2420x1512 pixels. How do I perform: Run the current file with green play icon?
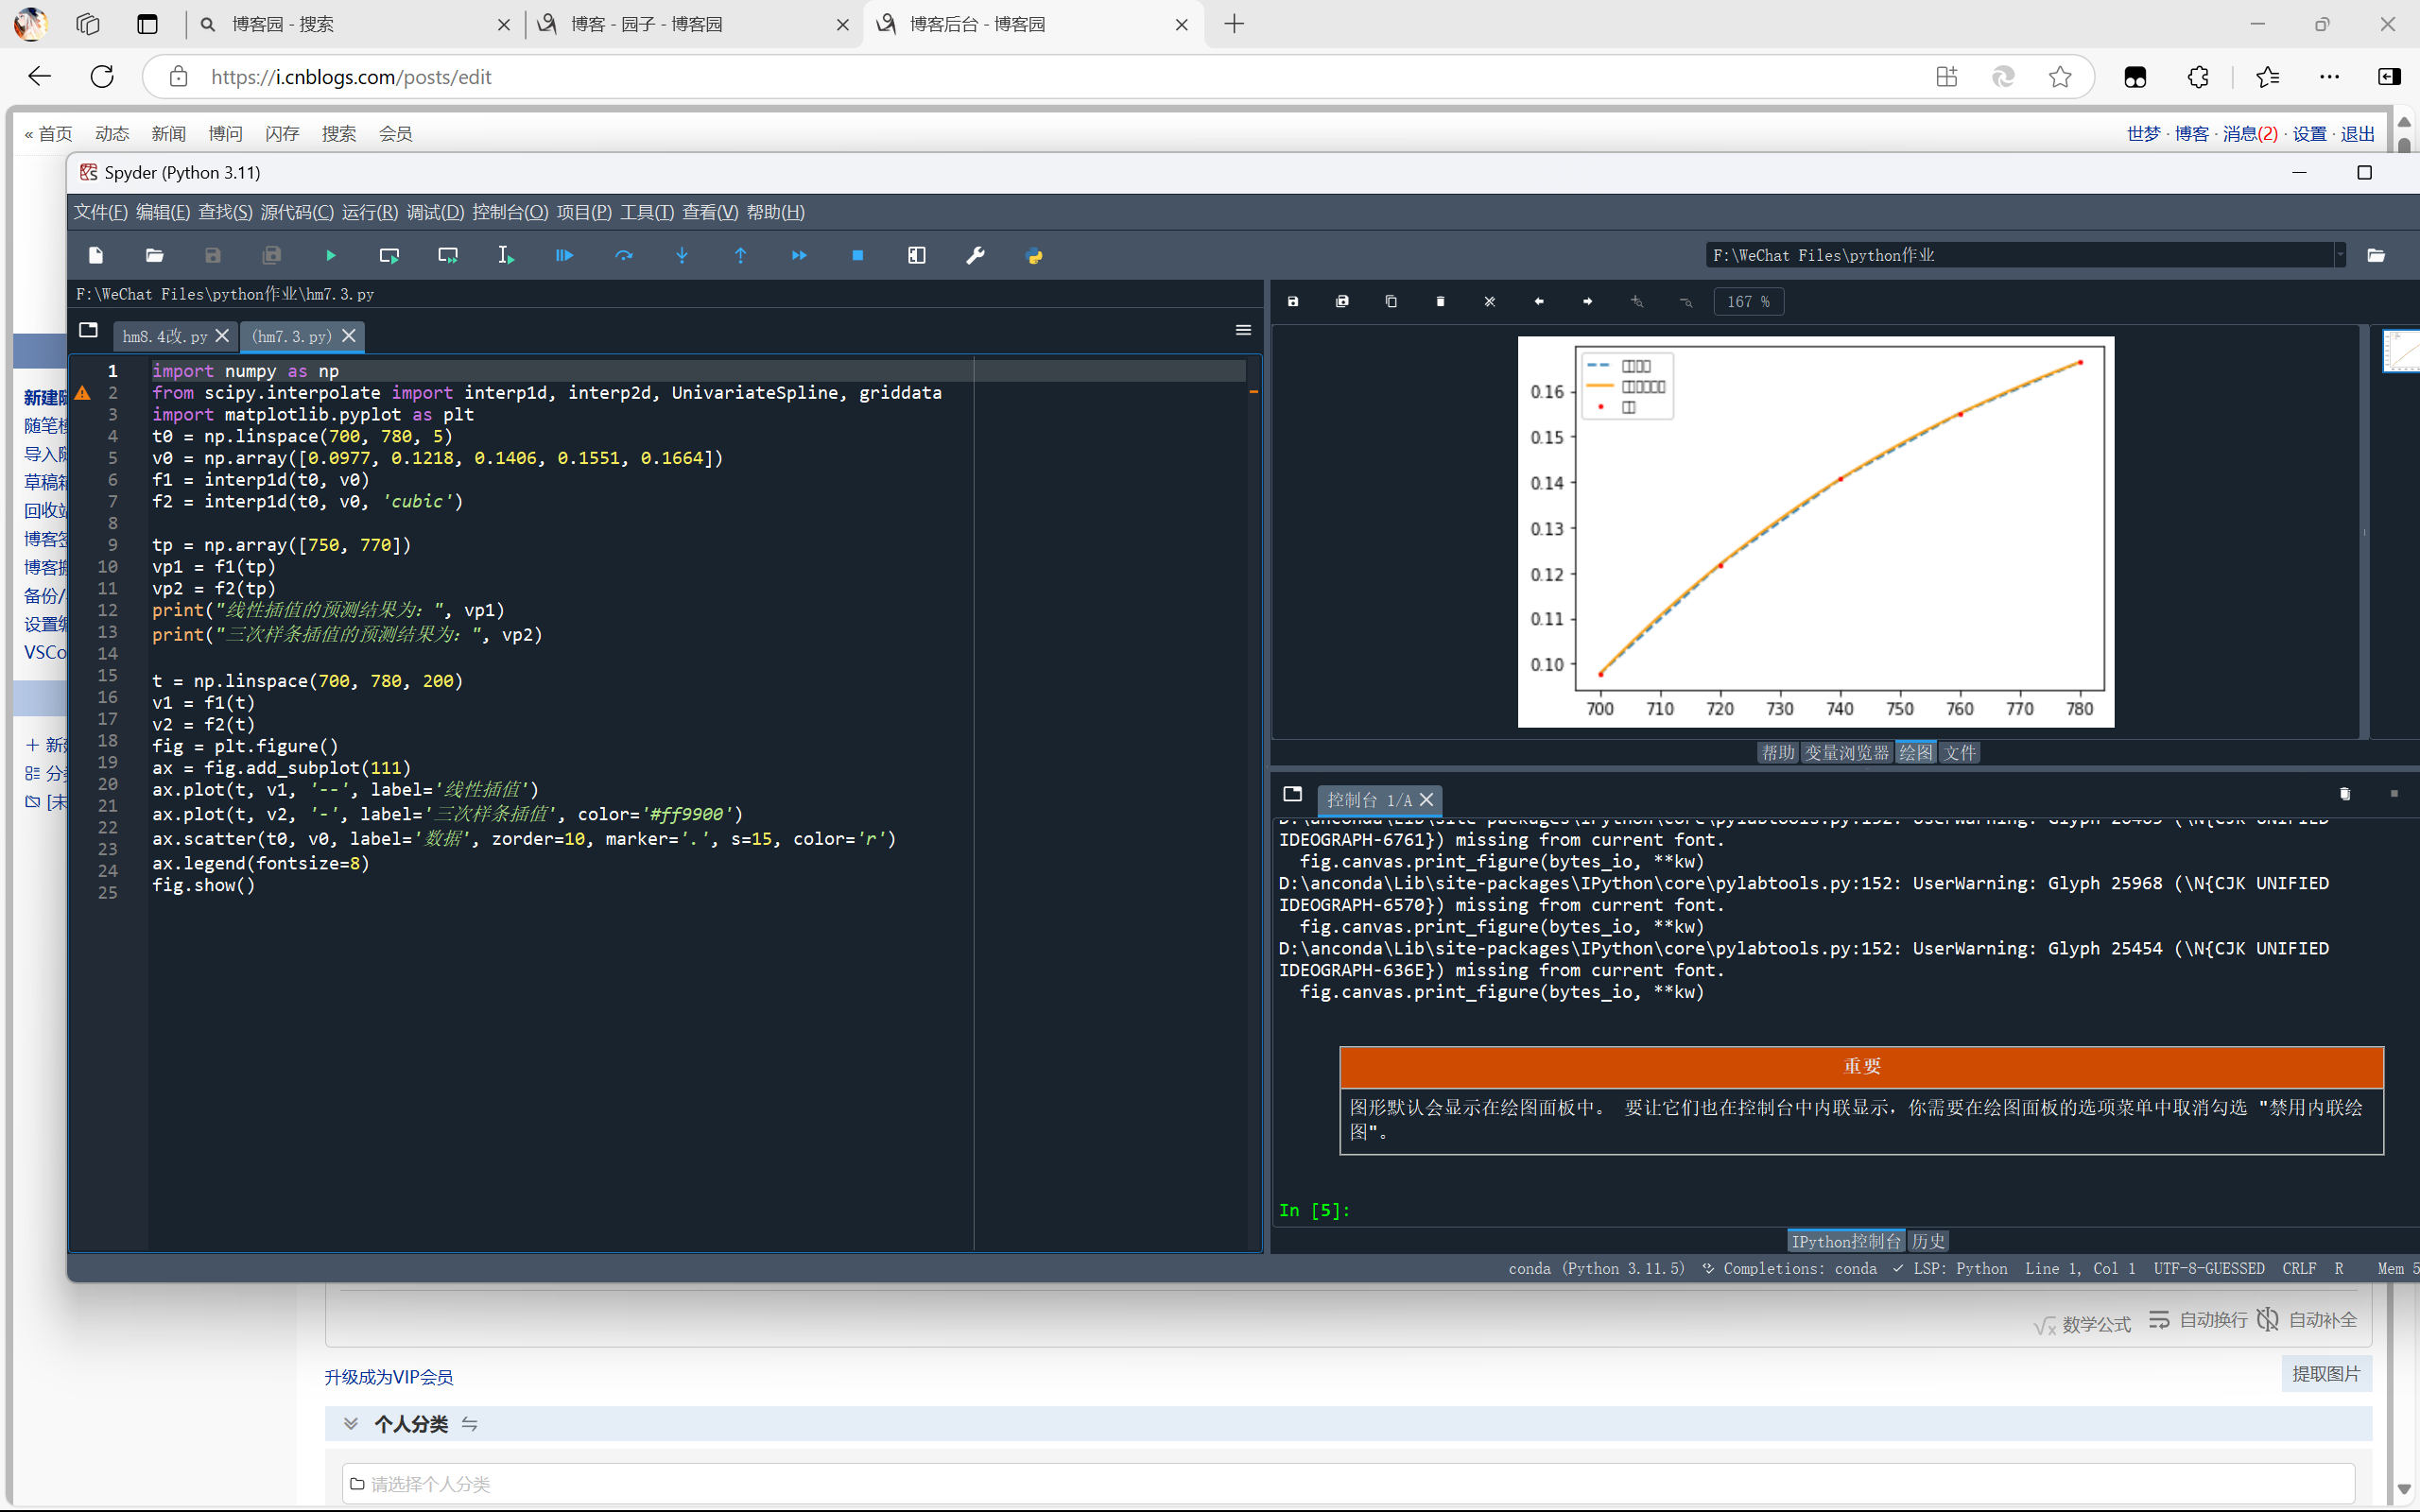331,256
